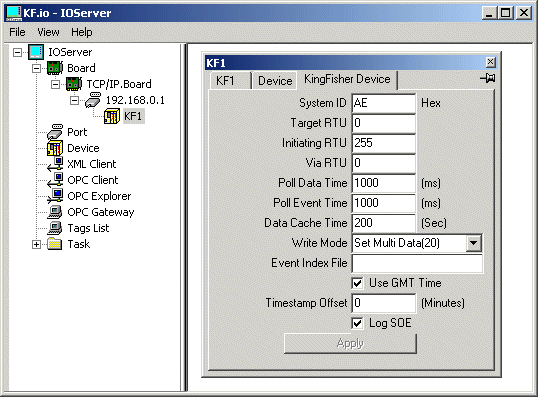Image resolution: width=538 pixels, height=397 pixels.
Task: Click the Initiating RTU field showing 255
Action: tap(384, 143)
